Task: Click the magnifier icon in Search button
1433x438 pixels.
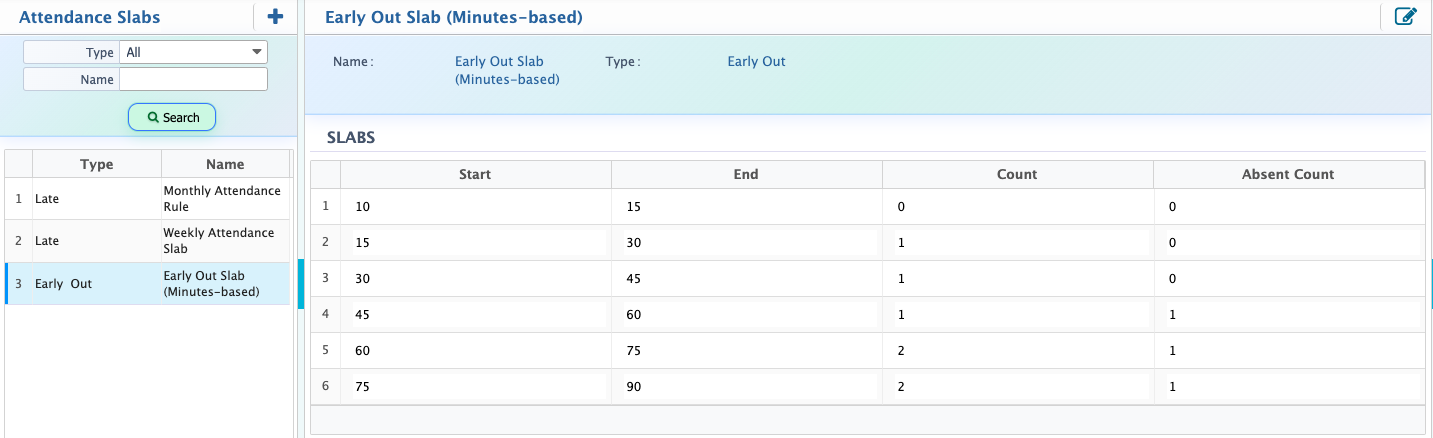Action: click(153, 117)
